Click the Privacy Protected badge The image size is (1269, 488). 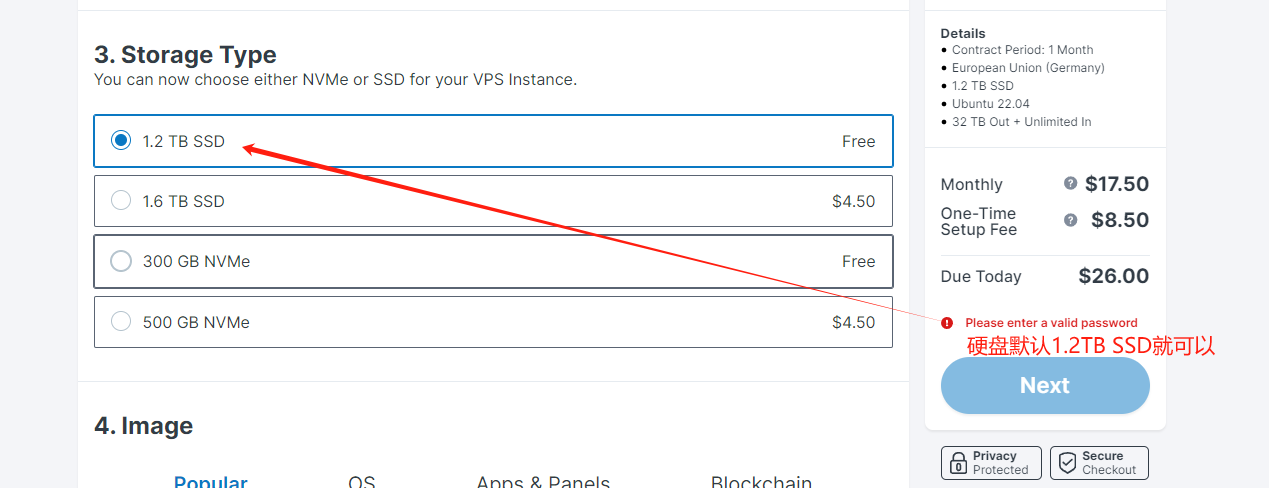[x=991, y=463]
